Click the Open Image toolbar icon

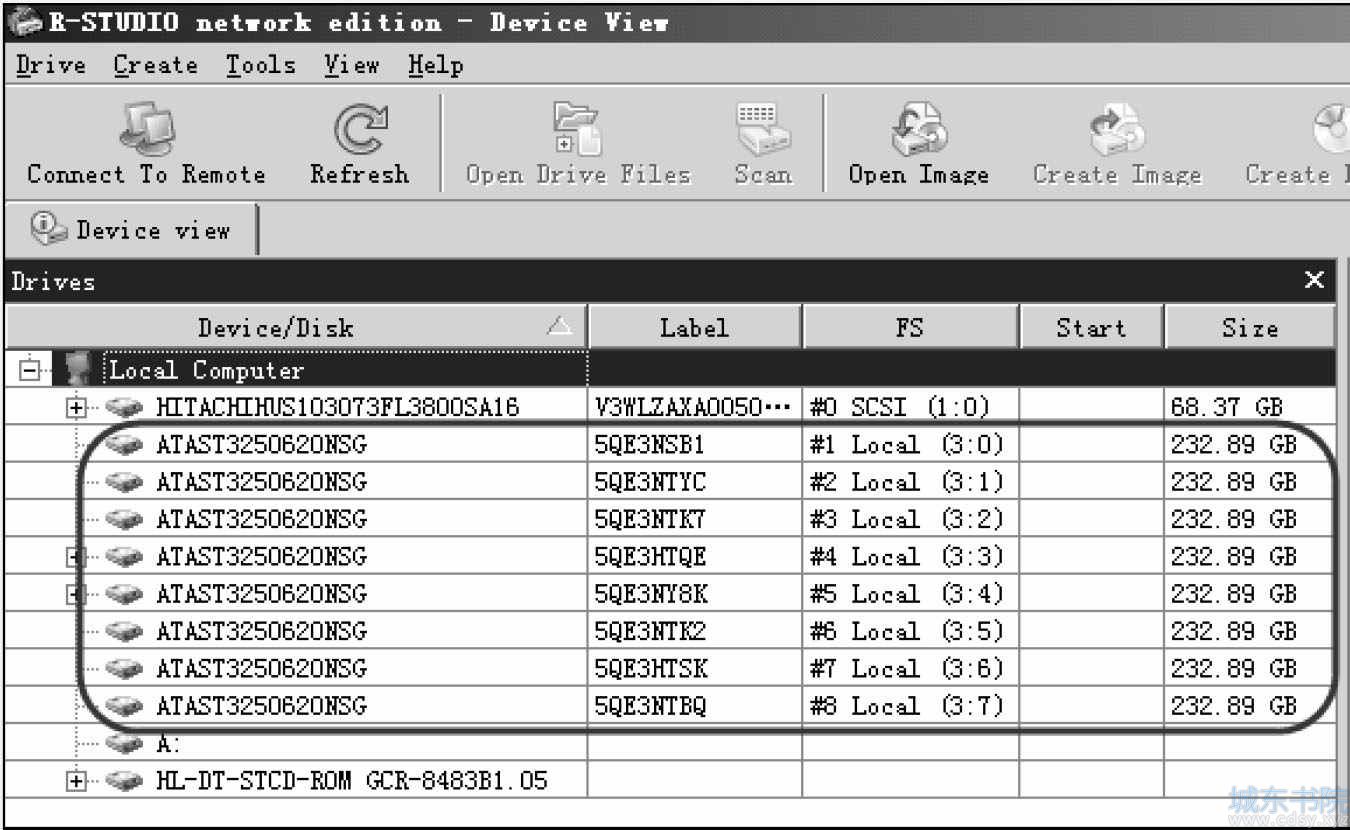918,130
